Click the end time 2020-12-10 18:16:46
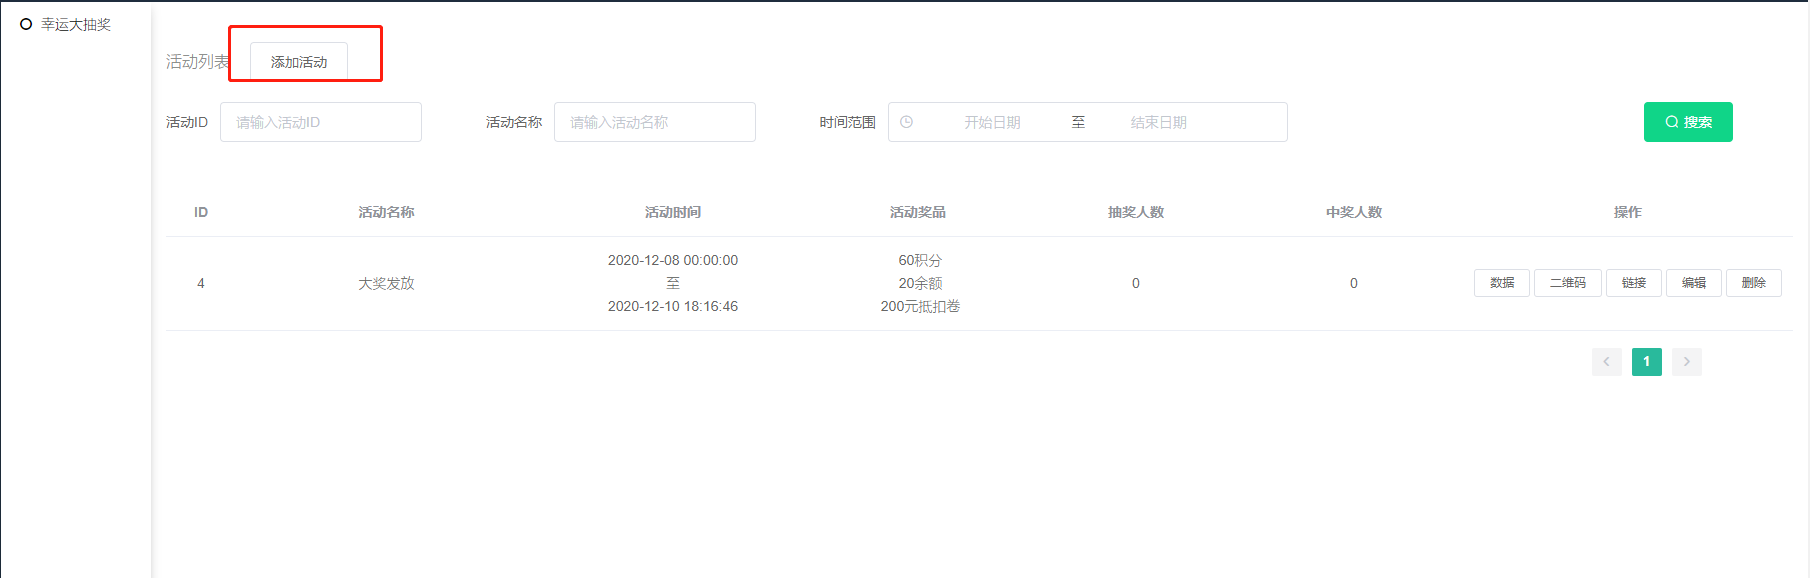 (673, 306)
